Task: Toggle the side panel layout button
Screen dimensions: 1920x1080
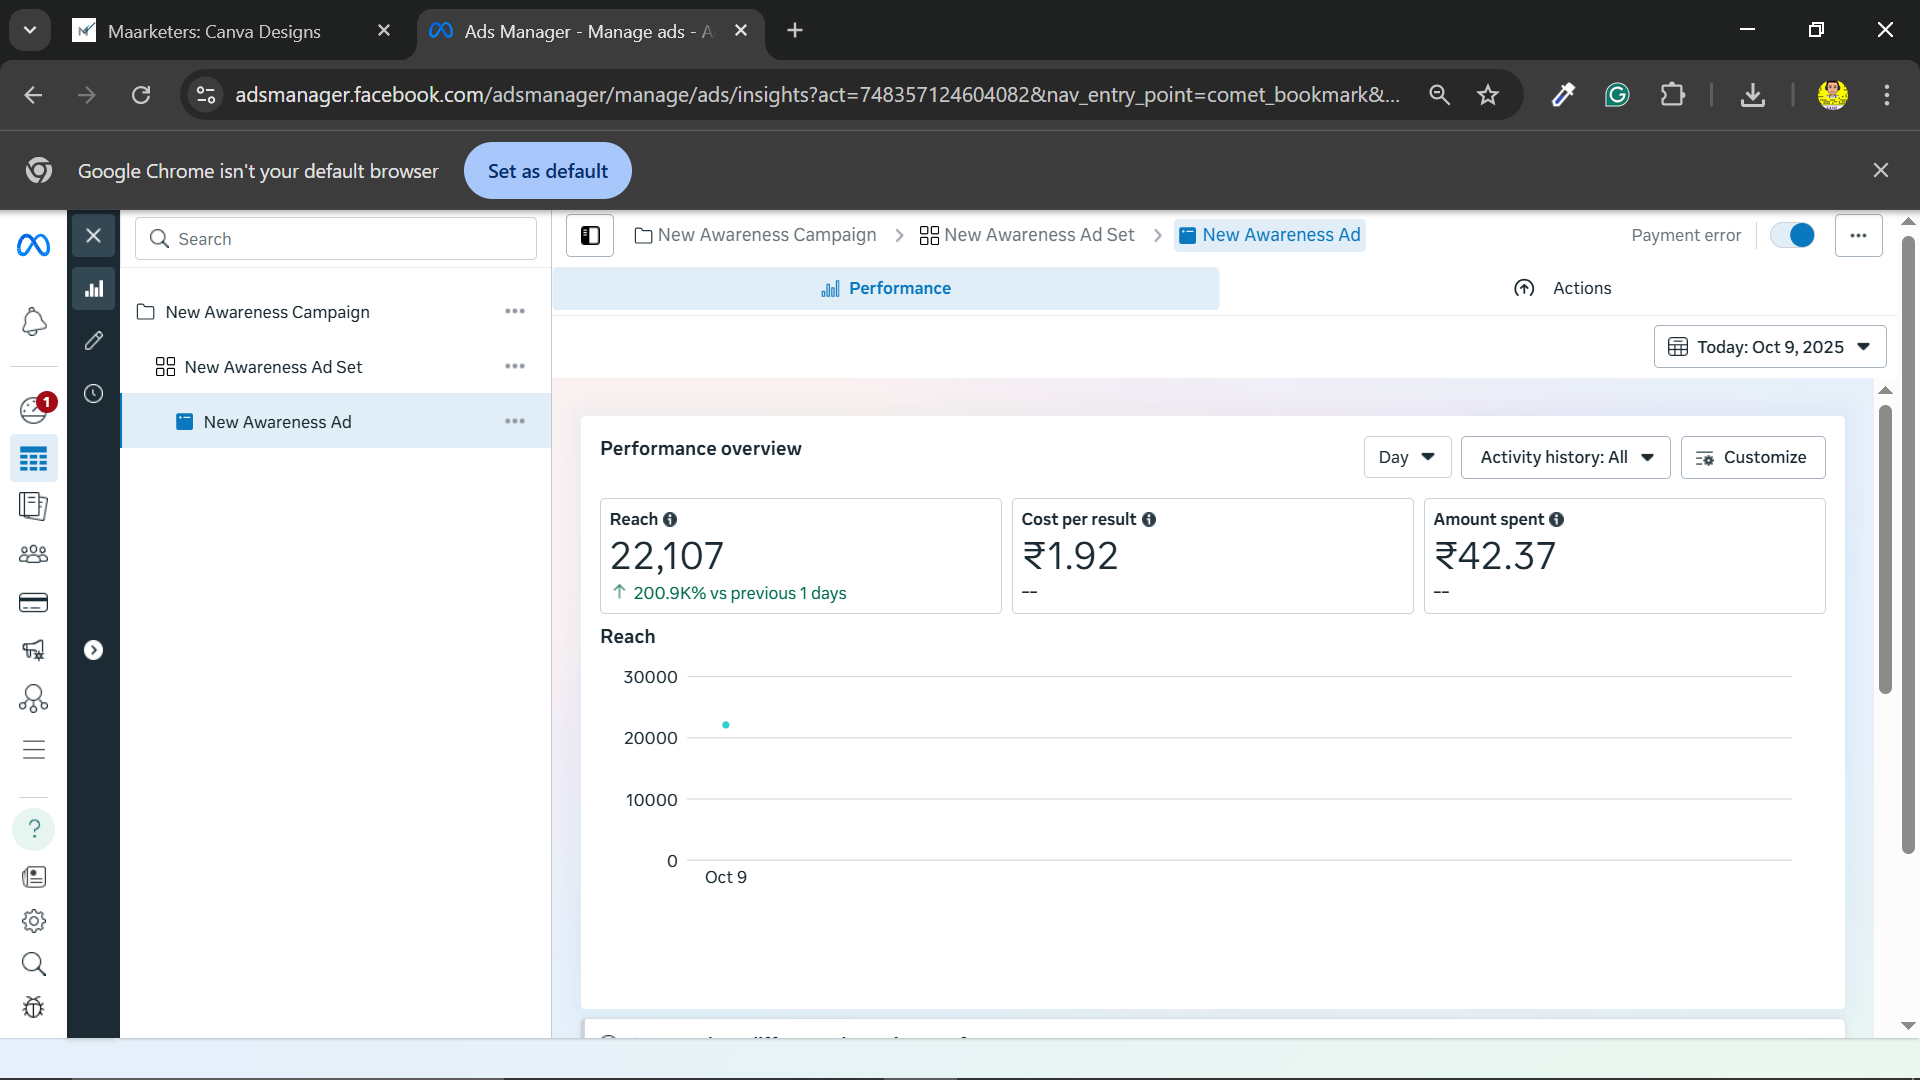Action: coord(590,236)
